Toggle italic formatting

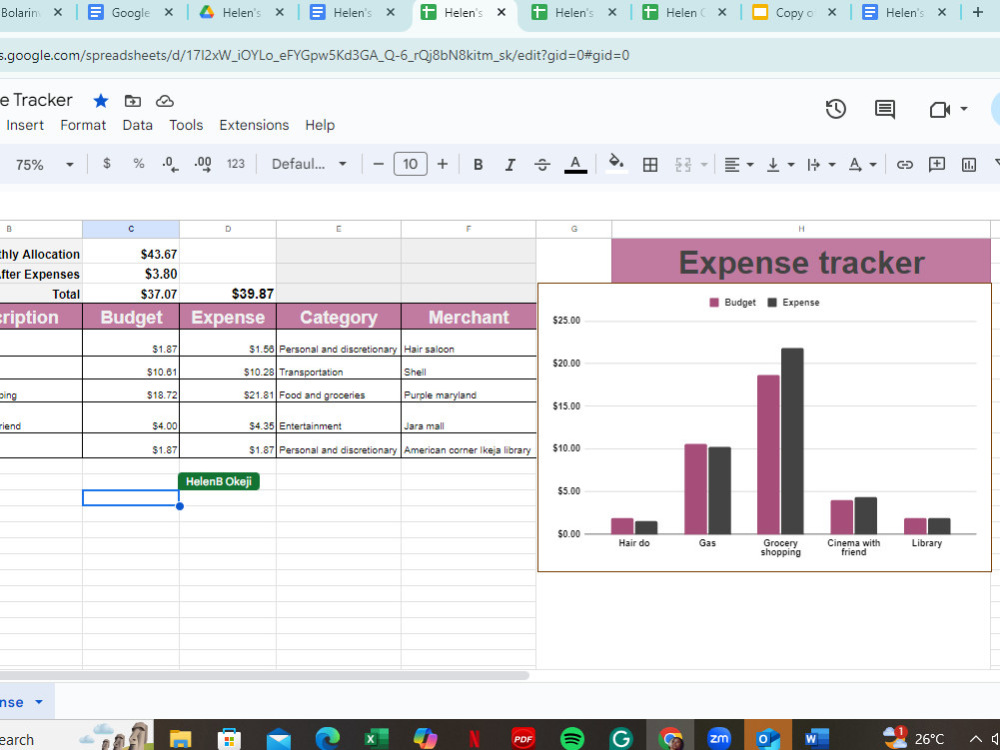pyautogui.click(x=510, y=165)
